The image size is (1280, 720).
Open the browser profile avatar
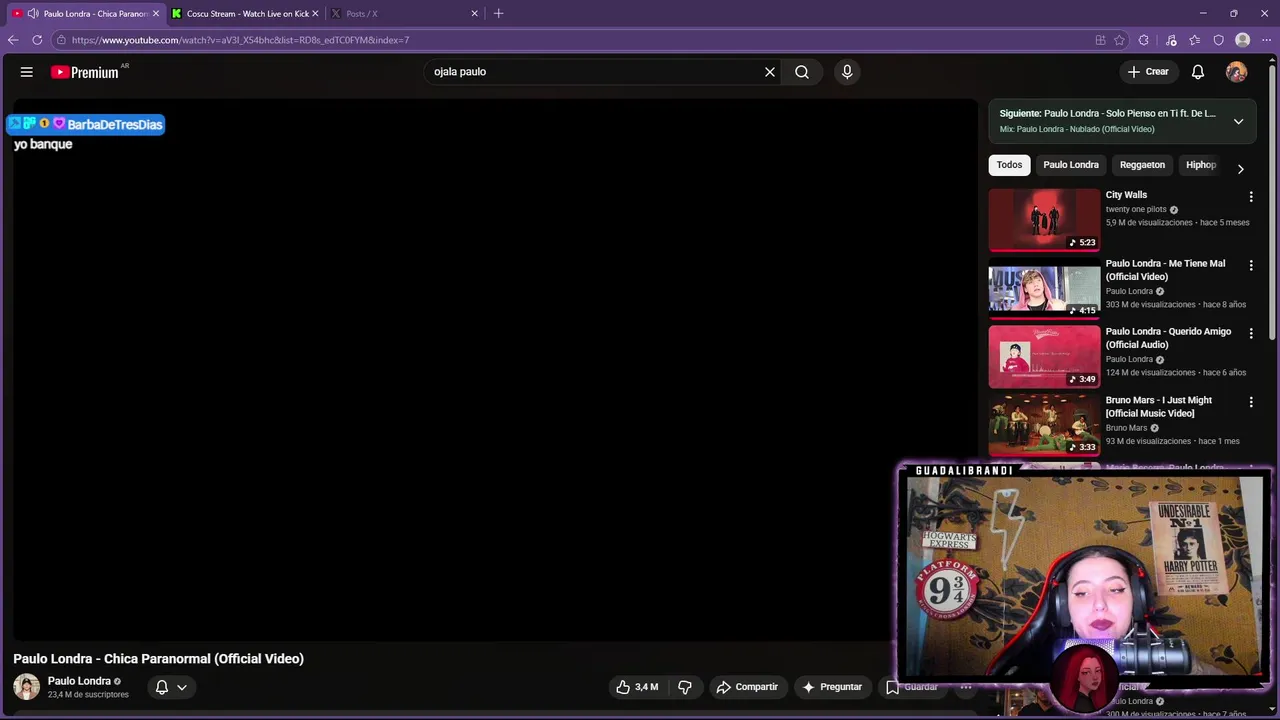(1243, 40)
